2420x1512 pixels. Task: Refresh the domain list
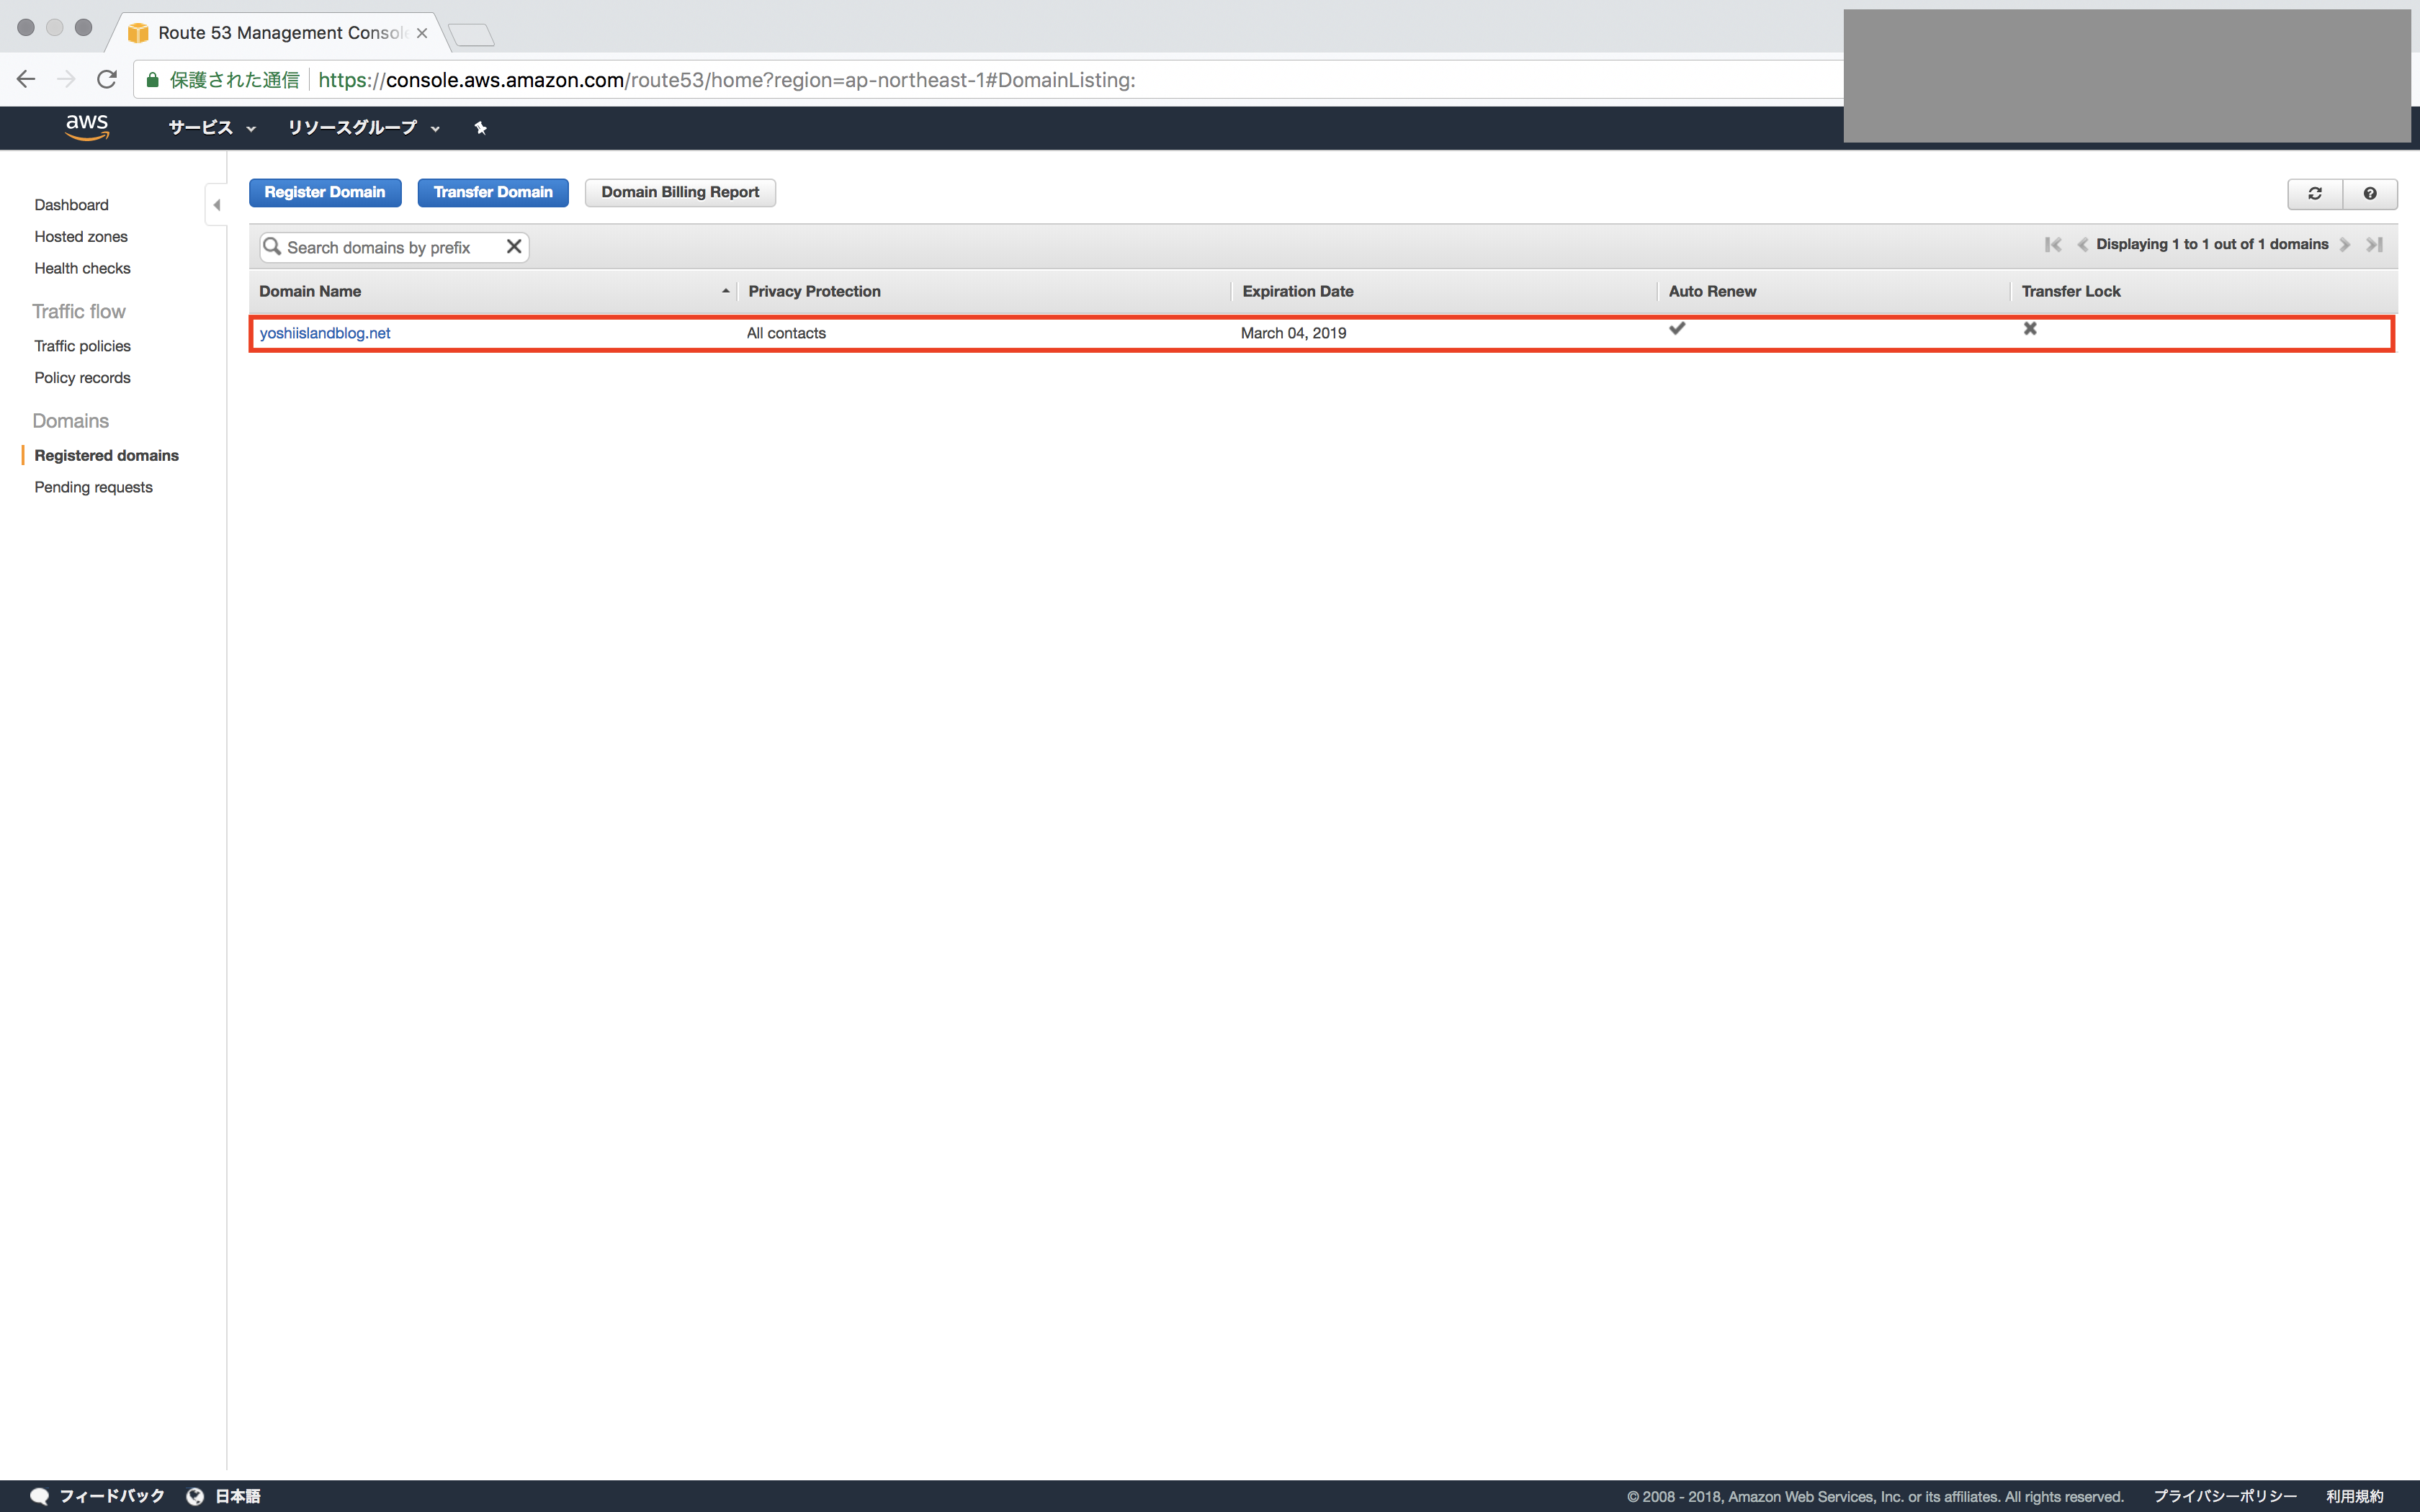(2314, 193)
